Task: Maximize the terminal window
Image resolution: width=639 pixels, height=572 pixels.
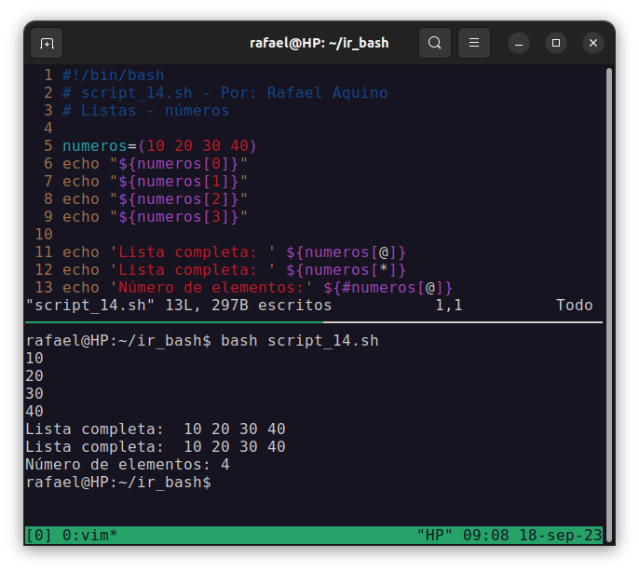Action: [x=556, y=43]
